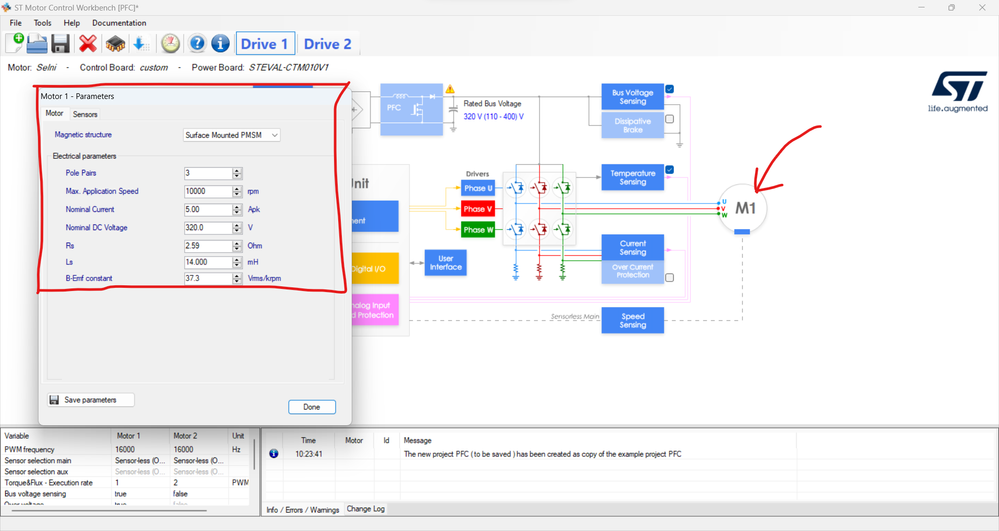Click the Done button

point(312,407)
